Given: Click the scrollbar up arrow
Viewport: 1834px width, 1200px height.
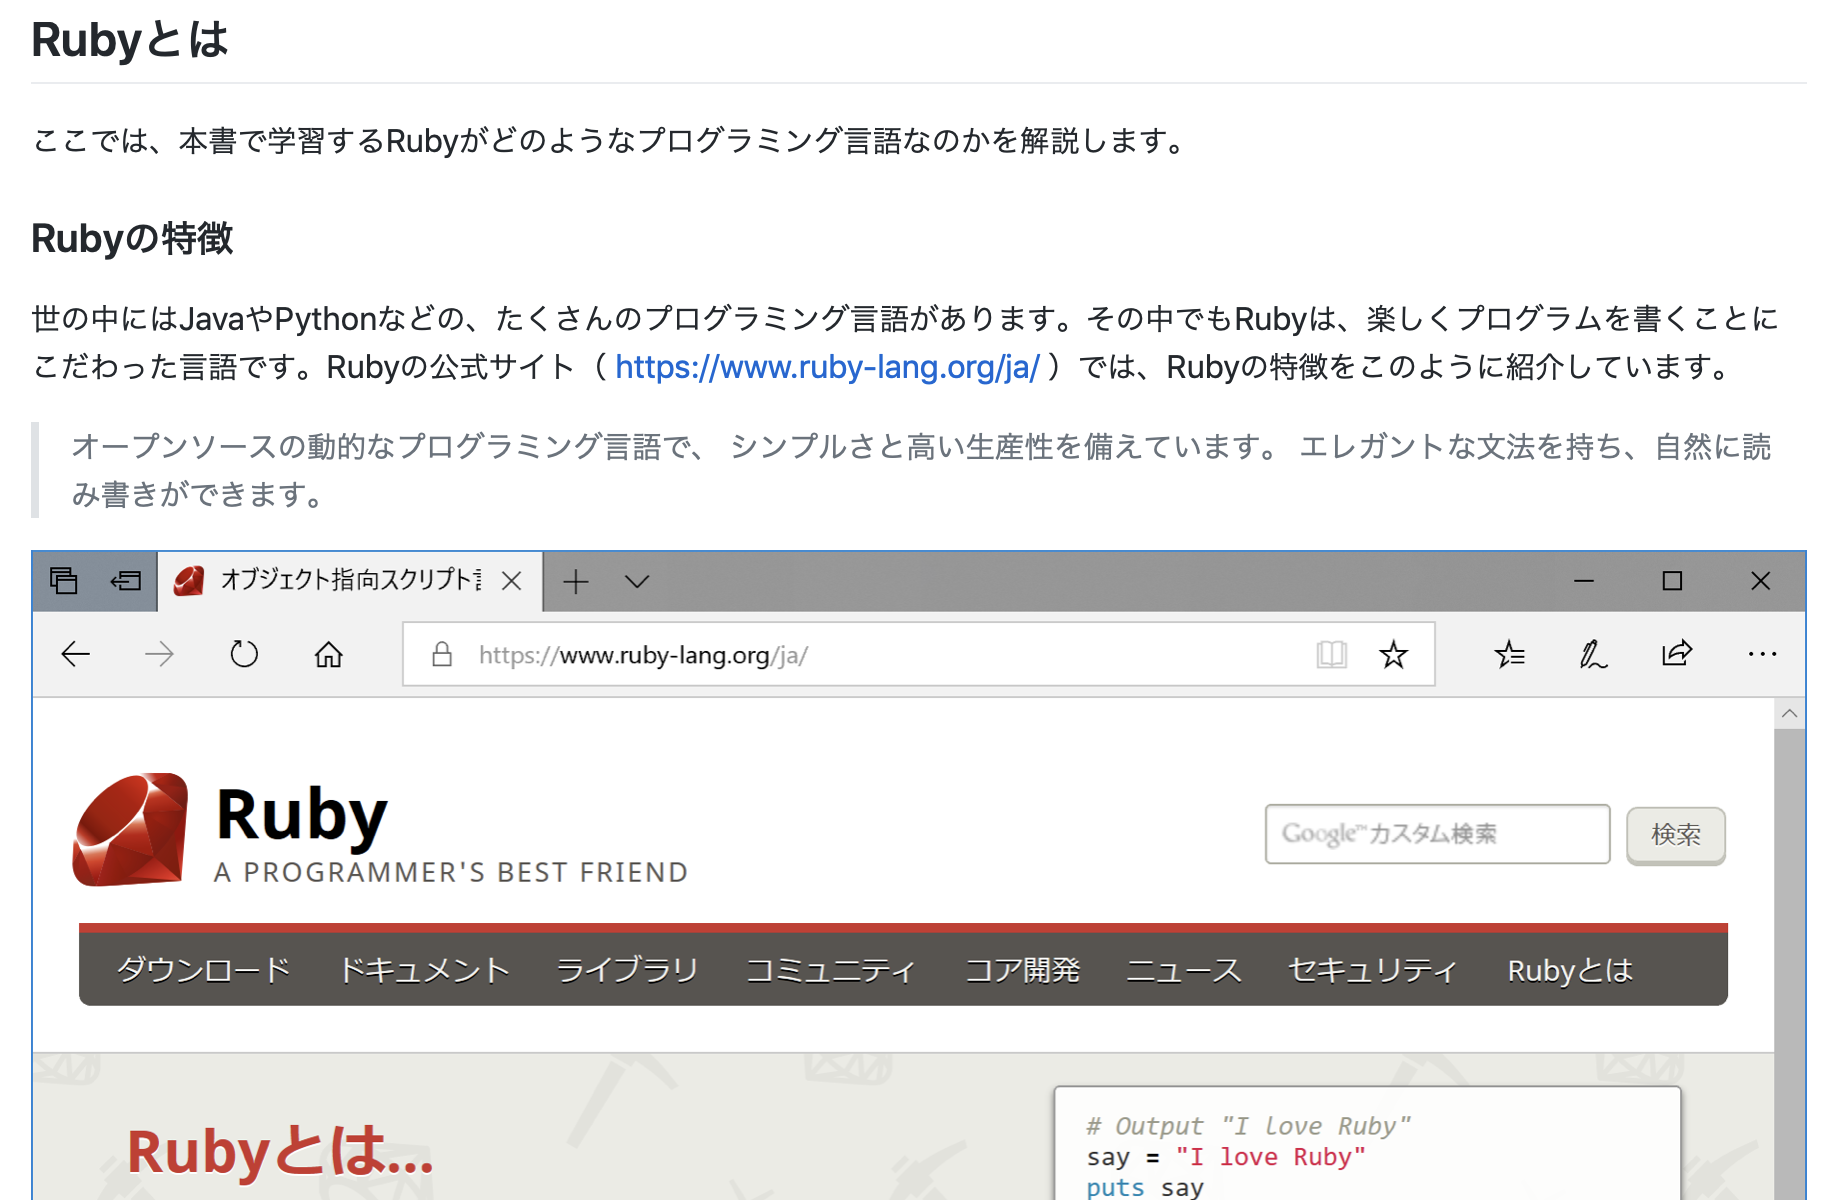Looking at the screenshot, I should click(x=1790, y=714).
